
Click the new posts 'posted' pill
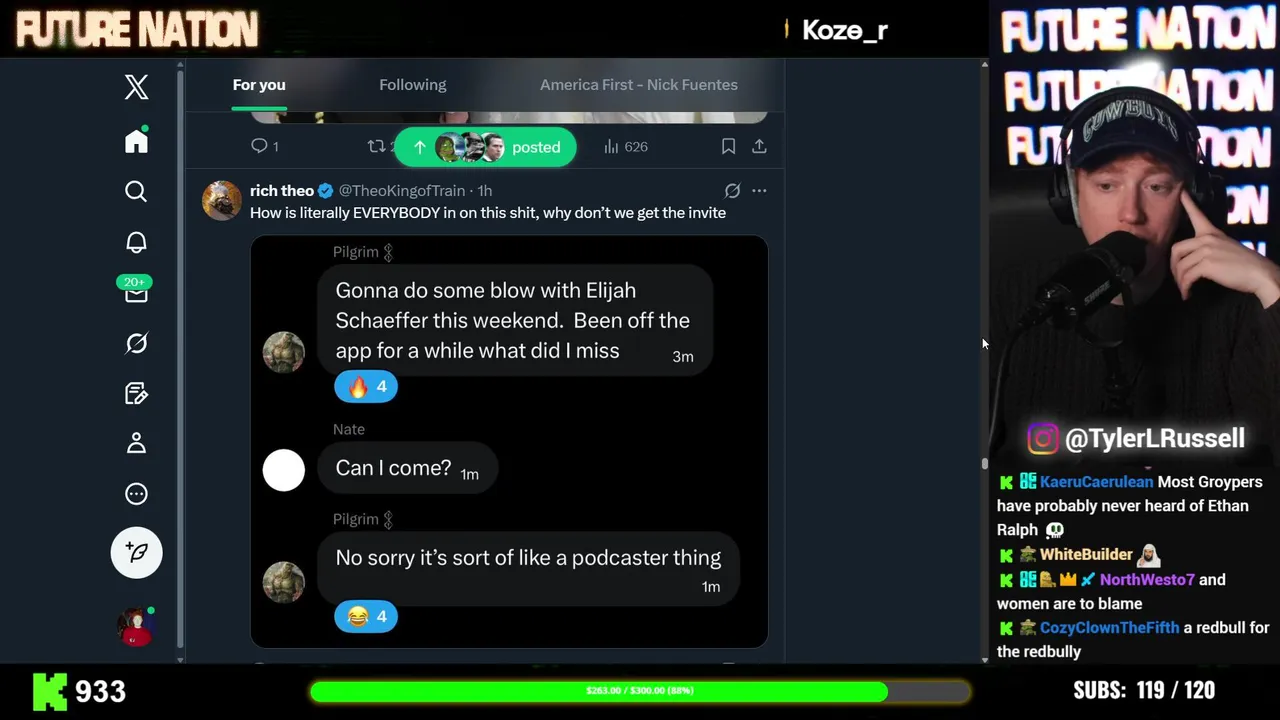(485, 147)
